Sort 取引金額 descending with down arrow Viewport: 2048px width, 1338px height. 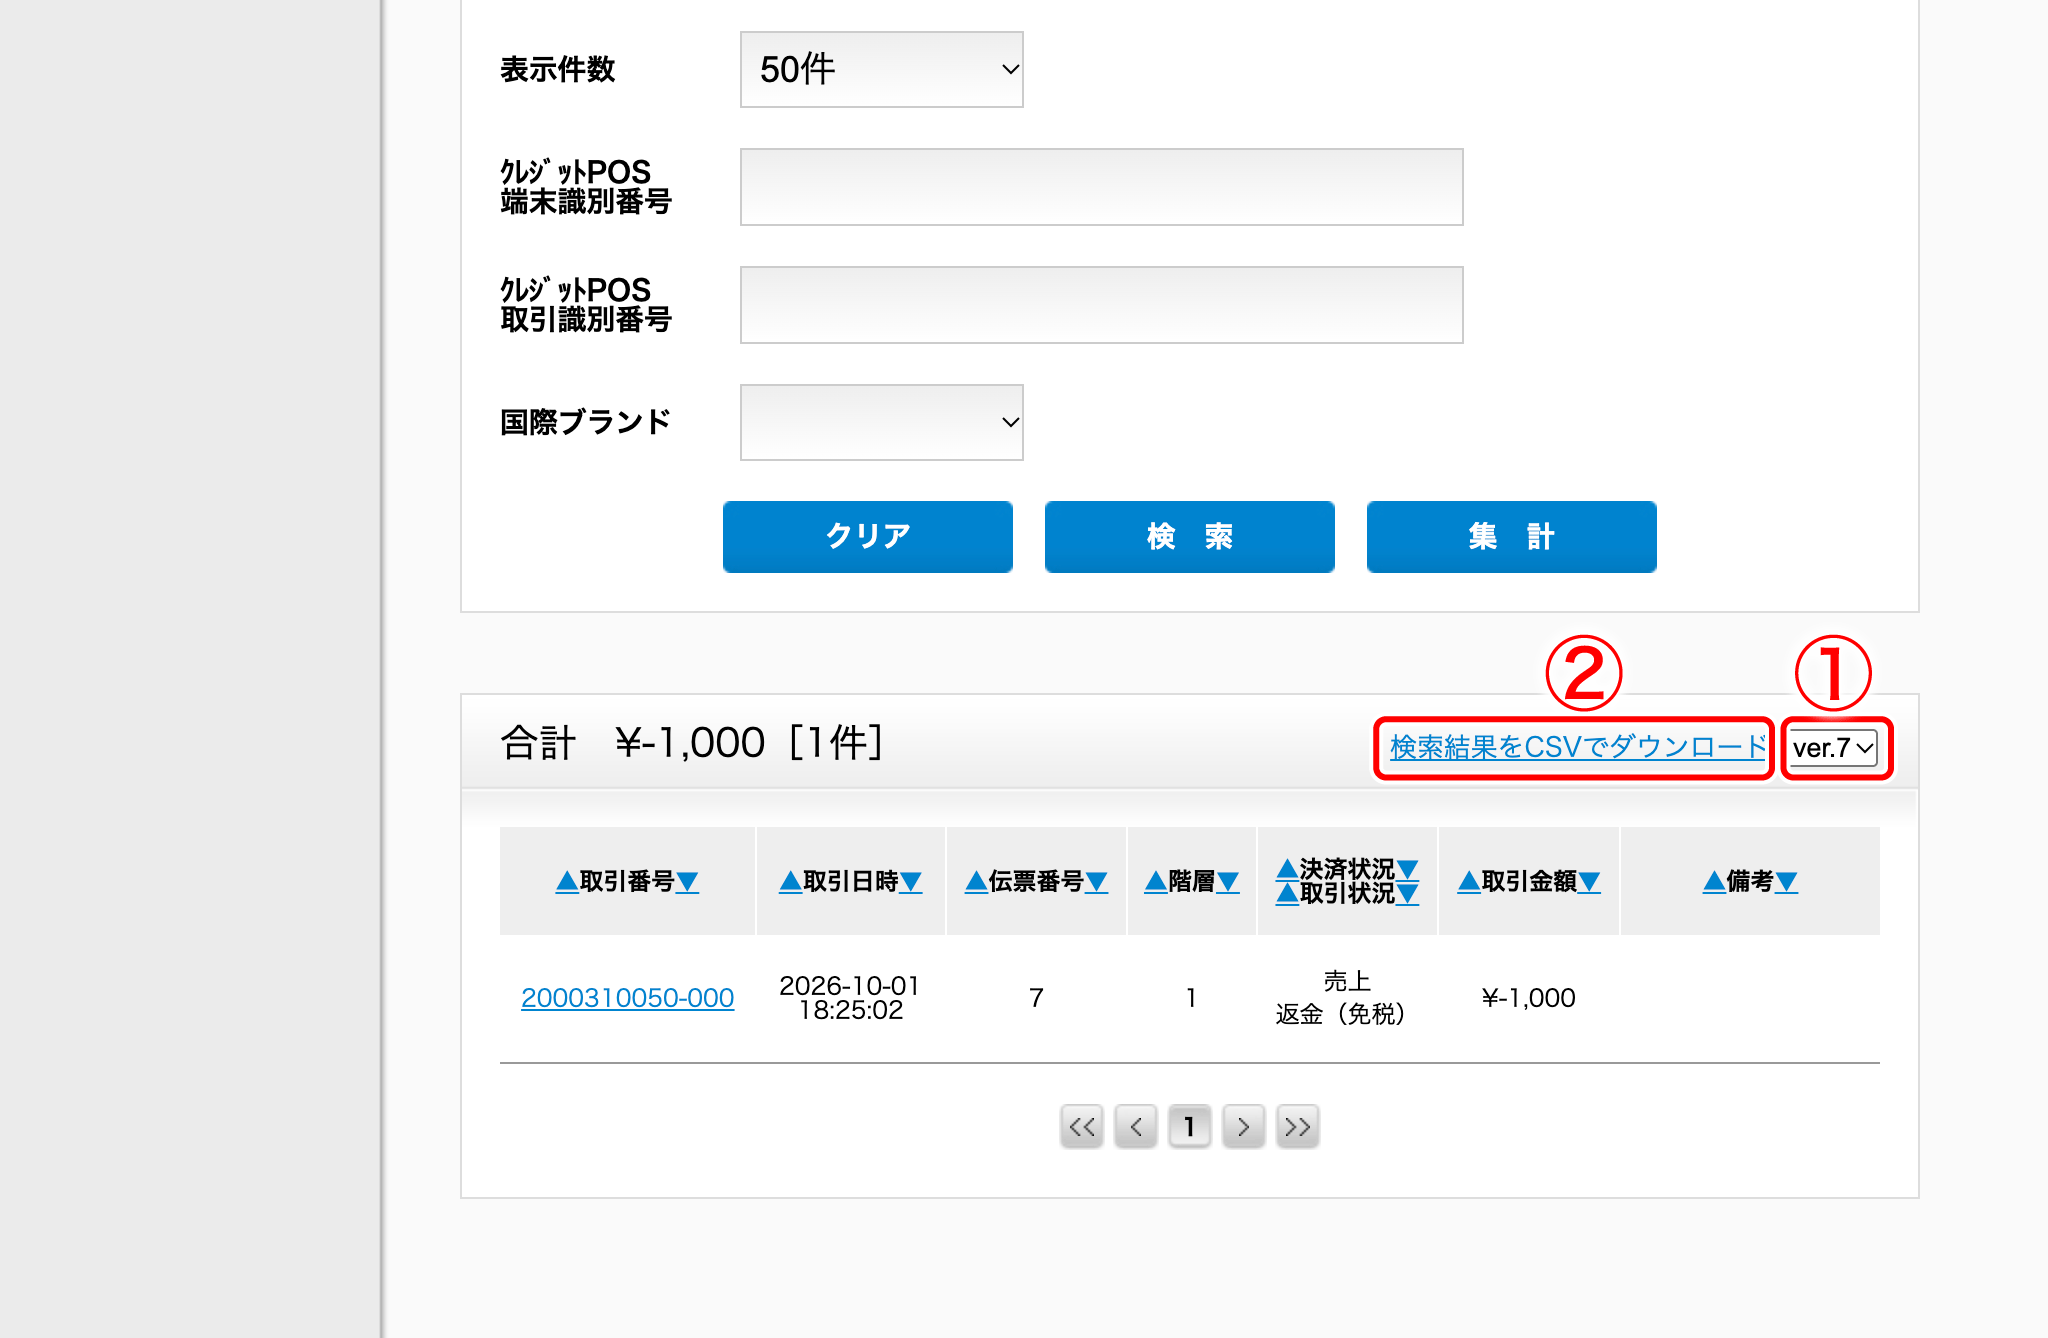(x=1589, y=881)
